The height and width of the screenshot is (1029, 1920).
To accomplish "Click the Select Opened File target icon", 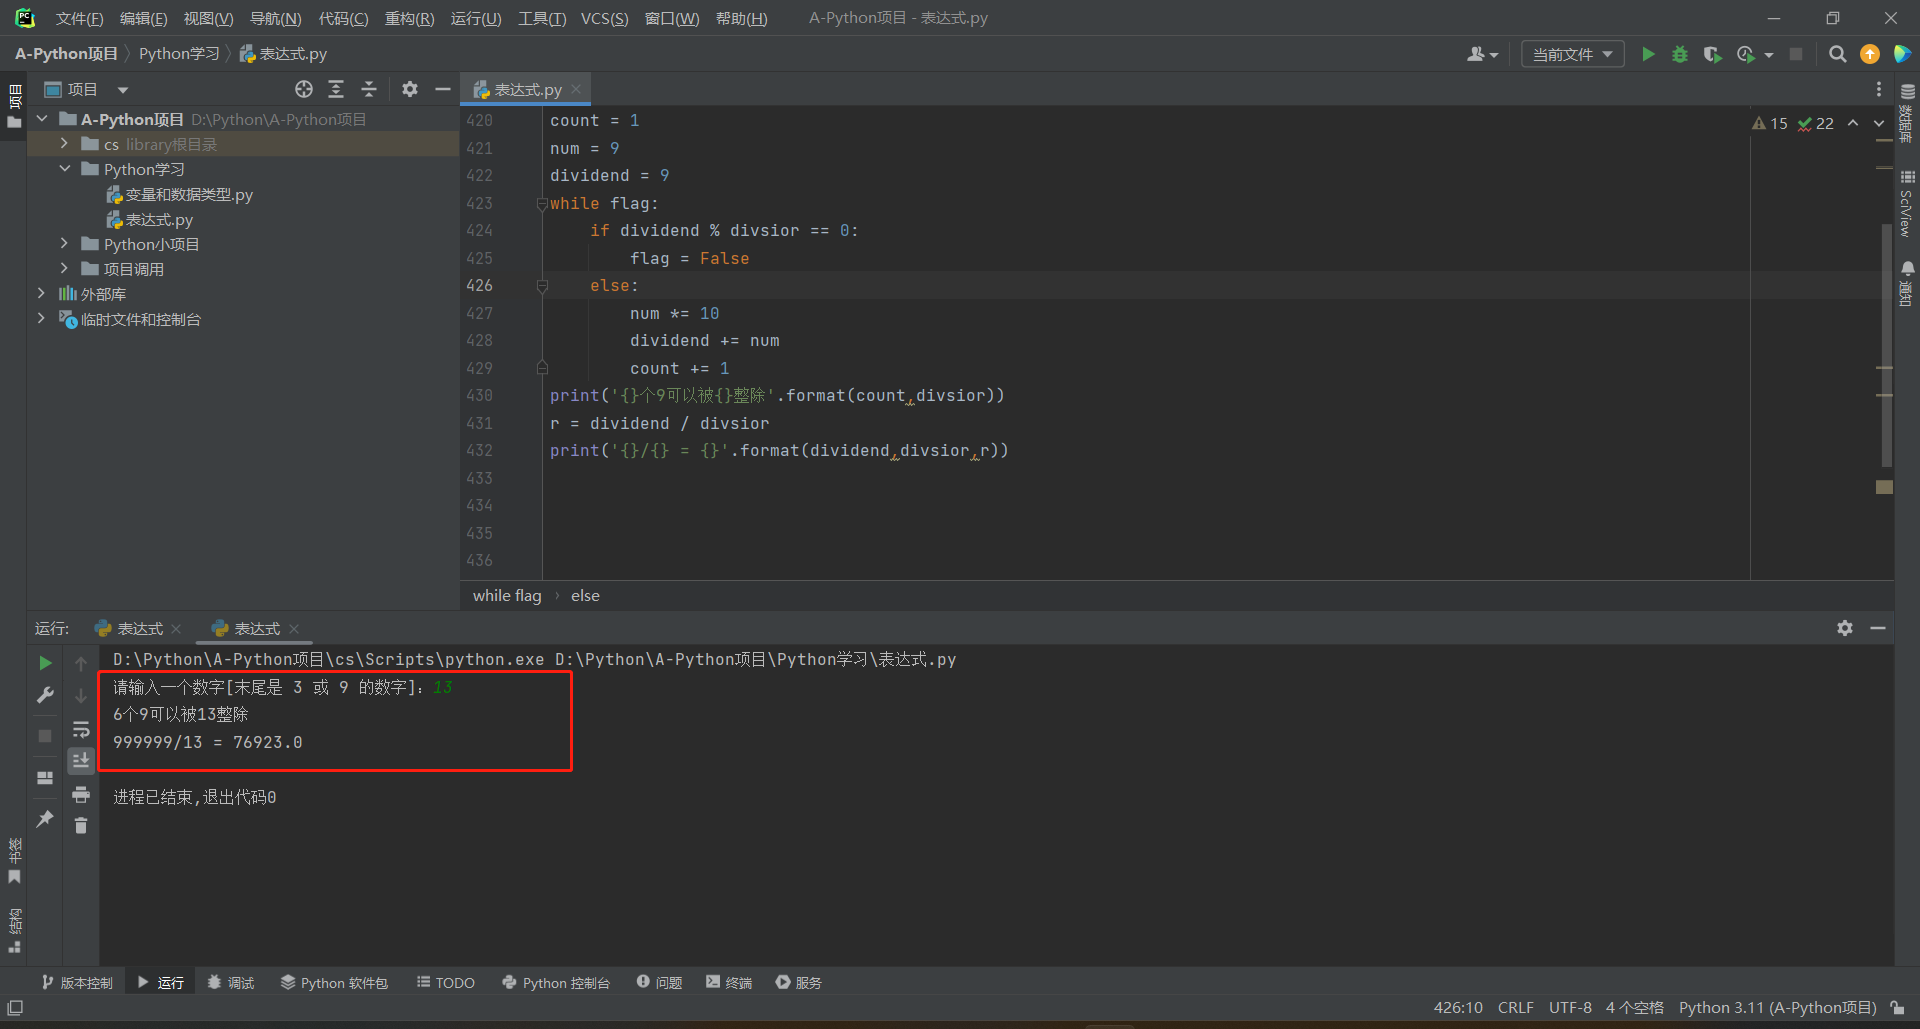I will [x=304, y=90].
